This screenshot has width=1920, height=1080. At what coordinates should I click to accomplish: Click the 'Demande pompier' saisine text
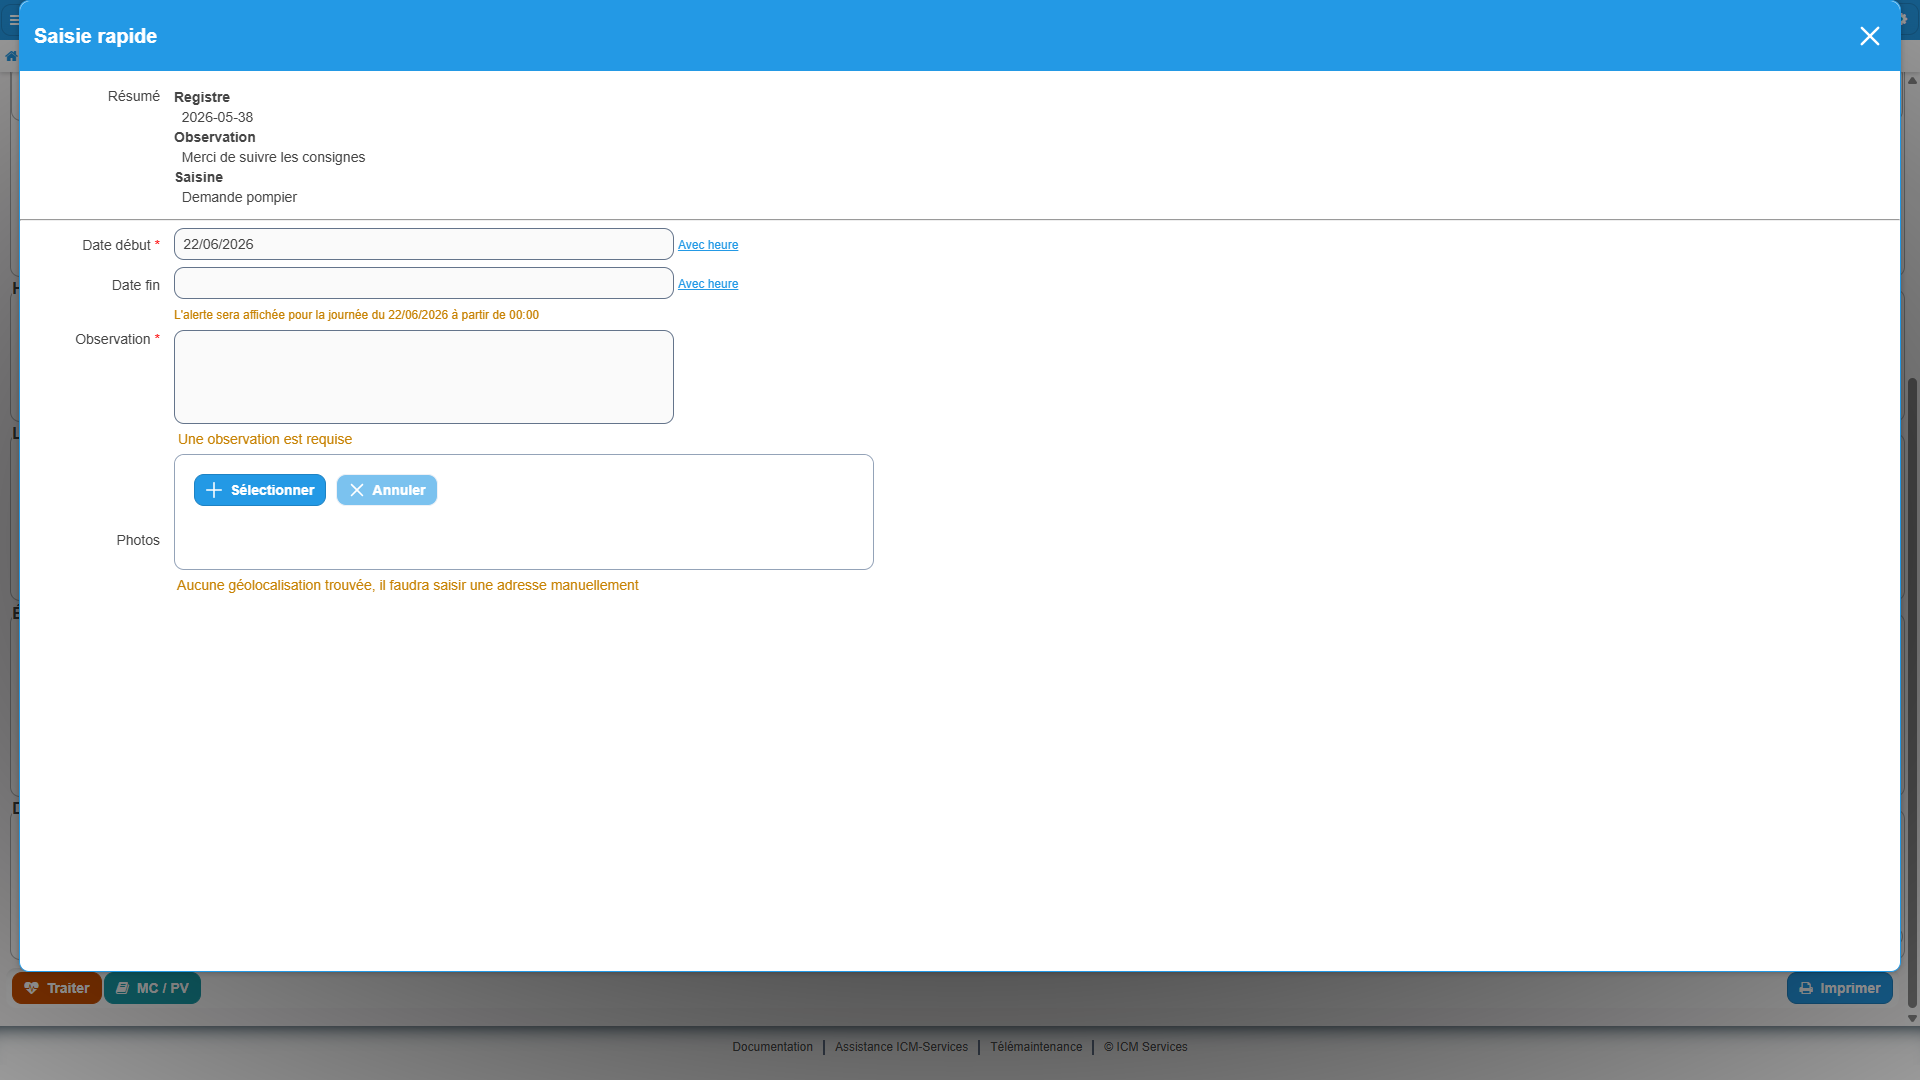(239, 197)
